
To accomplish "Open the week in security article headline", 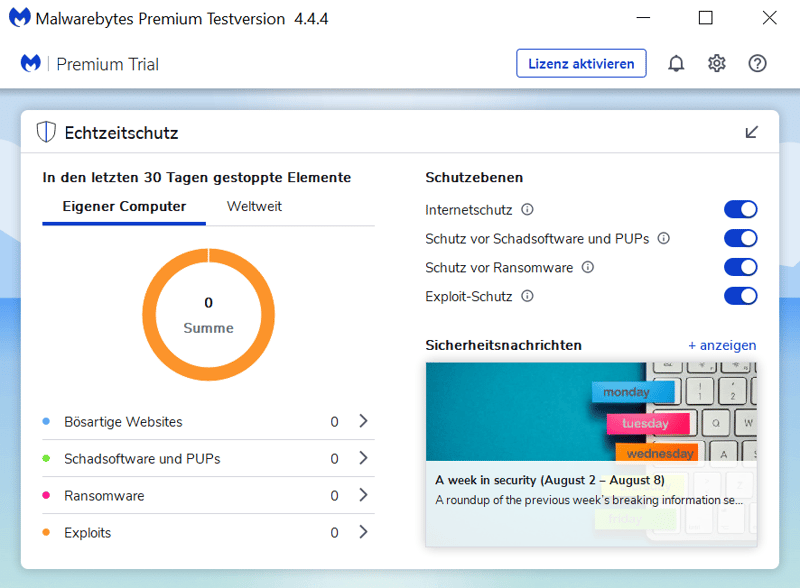I will pos(549,480).
